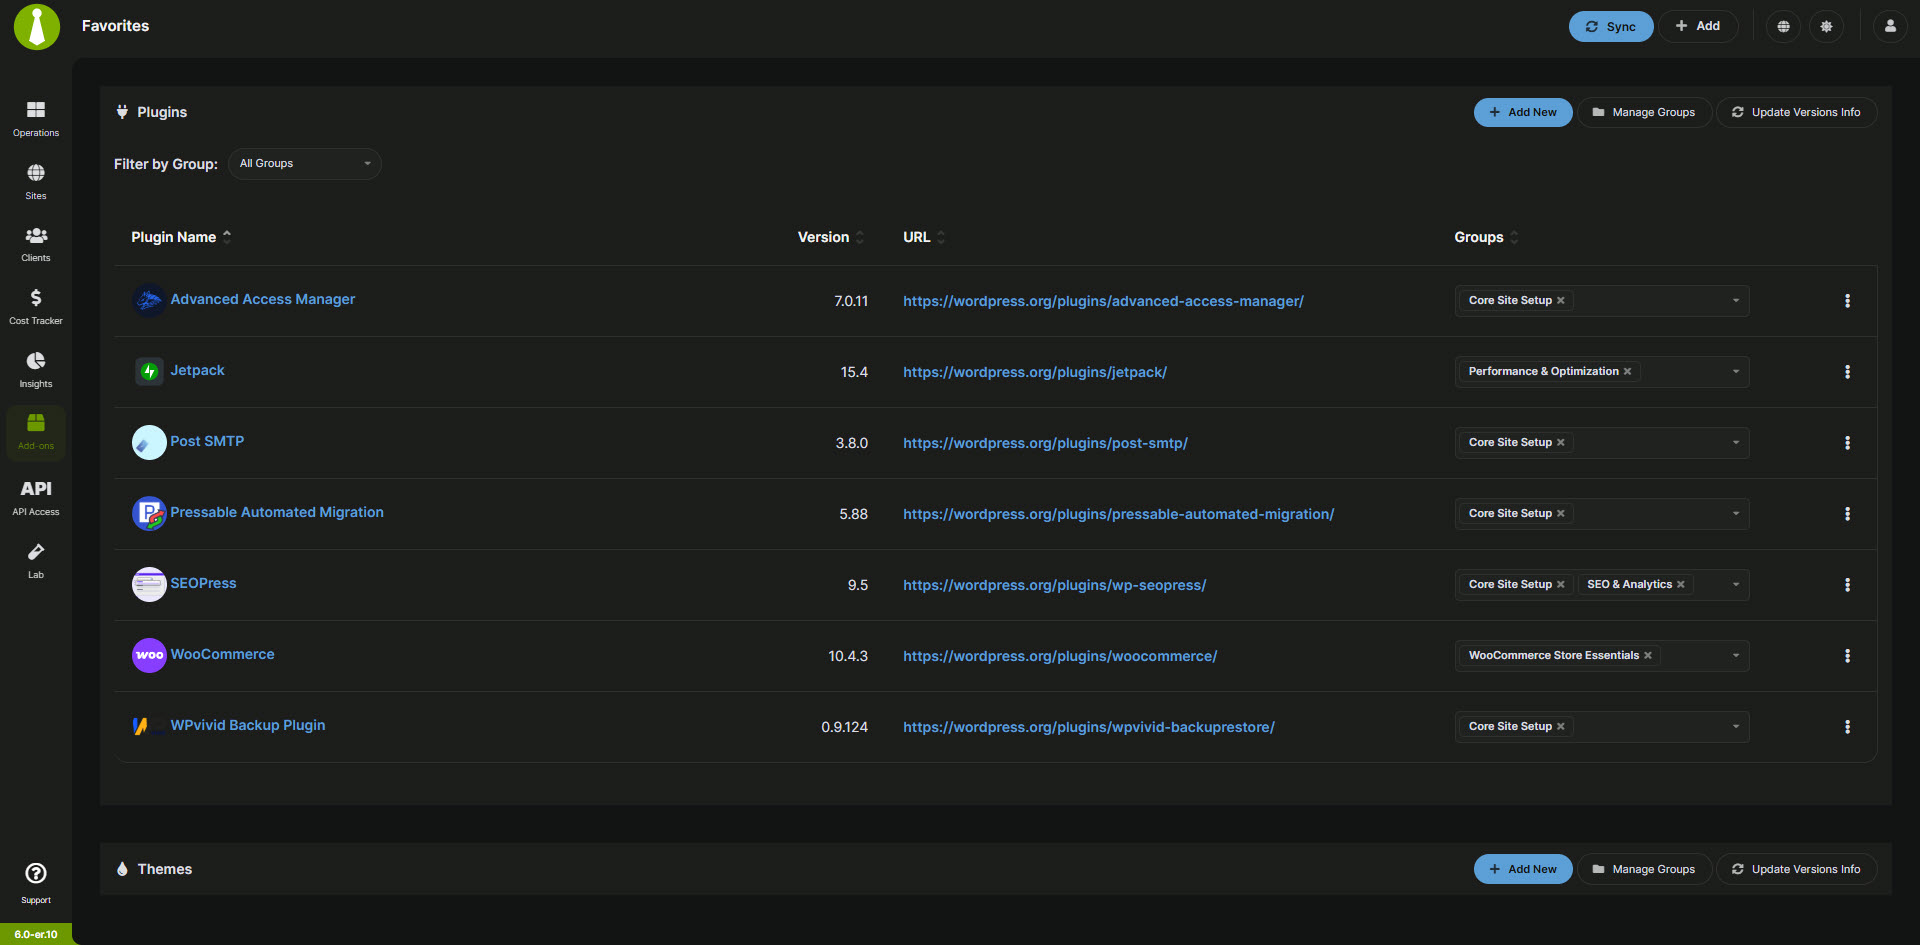Image resolution: width=1920 pixels, height=945 pixels.
Task: Click Update Versions Info for Plugins
Action: 1796,112
